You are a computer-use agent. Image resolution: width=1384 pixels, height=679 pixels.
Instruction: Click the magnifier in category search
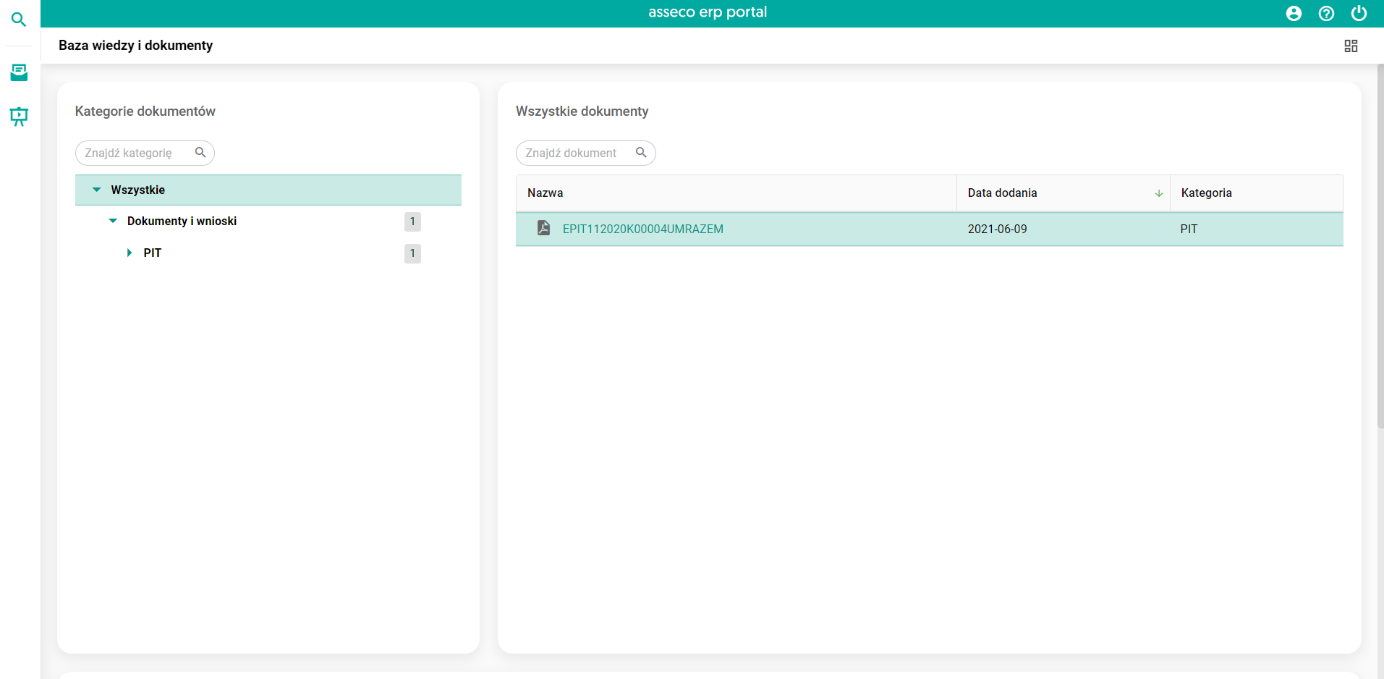point(200,153)
